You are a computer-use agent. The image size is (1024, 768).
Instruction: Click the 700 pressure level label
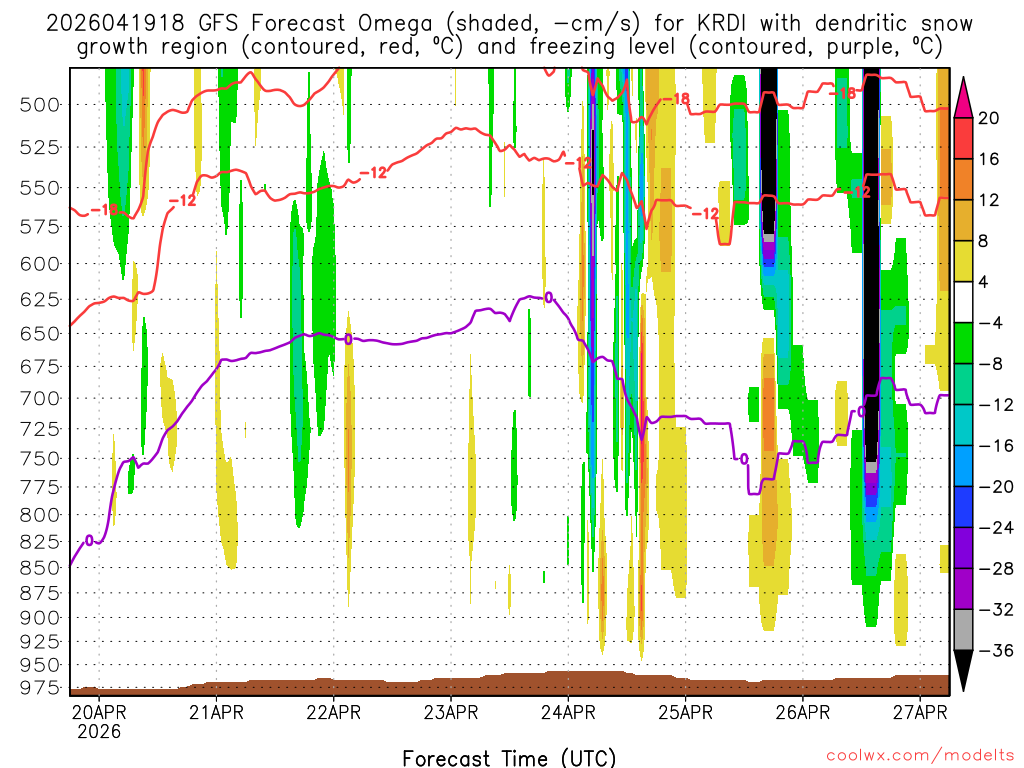tap(40, 398)
